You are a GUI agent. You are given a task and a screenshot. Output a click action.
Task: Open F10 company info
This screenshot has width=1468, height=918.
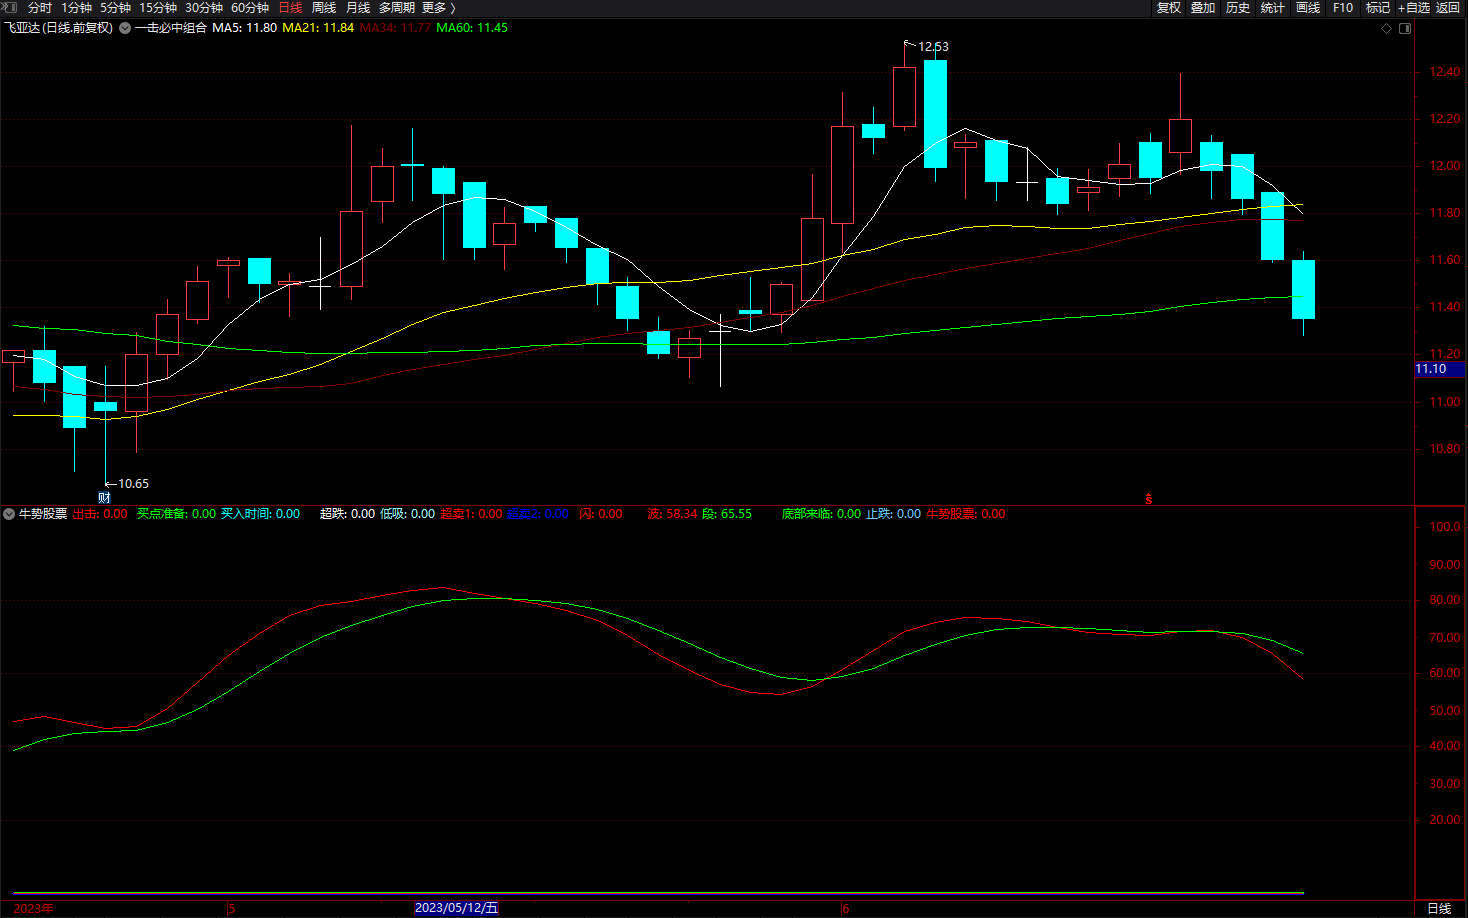tap(1343, 8)
